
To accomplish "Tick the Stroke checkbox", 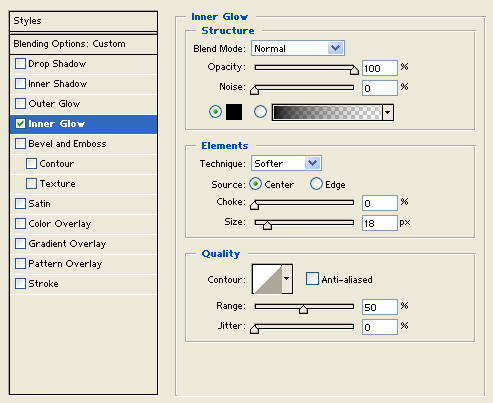I will (20, 284).
